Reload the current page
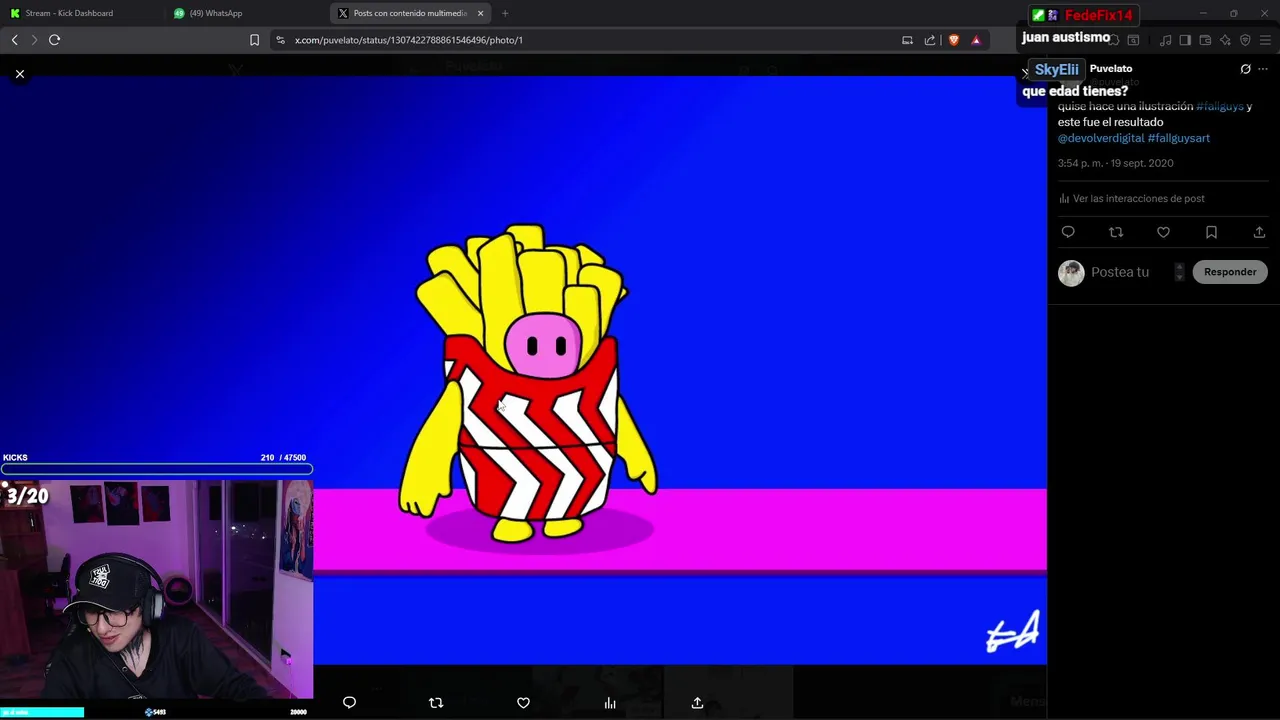1280x720 pixels. [55, 40]
